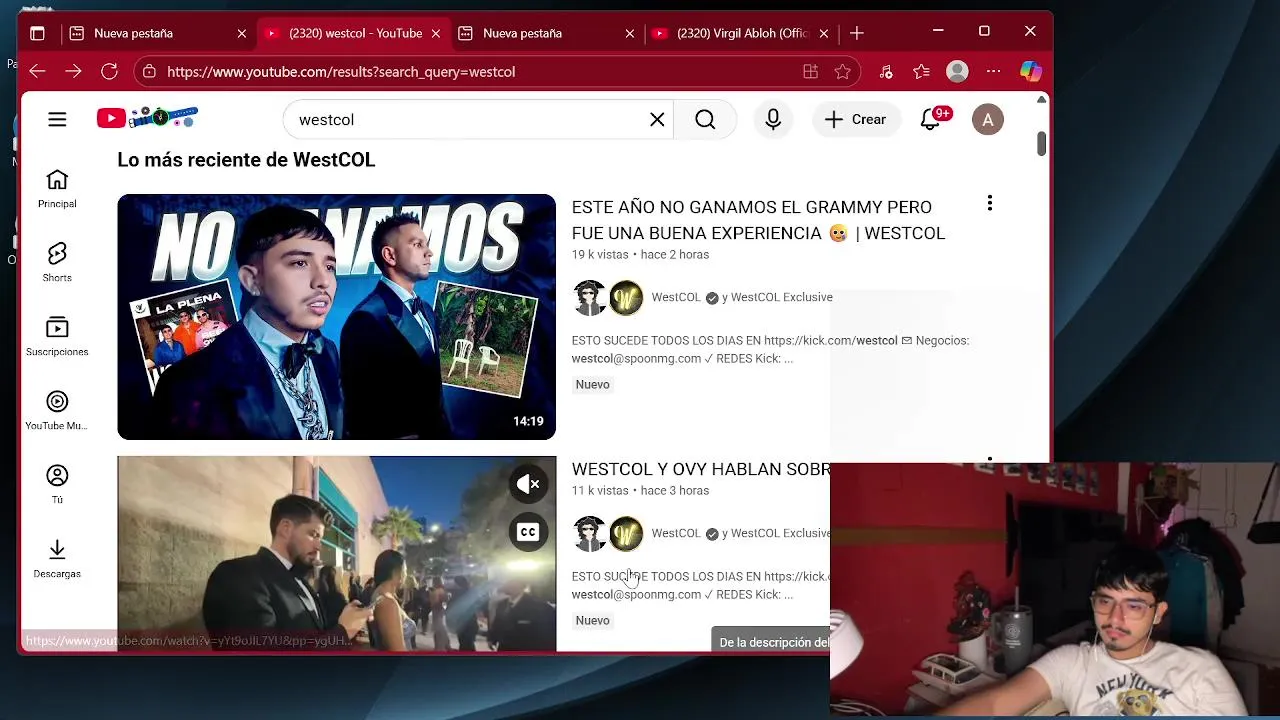Open Shorts in the sidebar
The height and width of the screenshot is (720, 1280).
(x=57, y=263)
